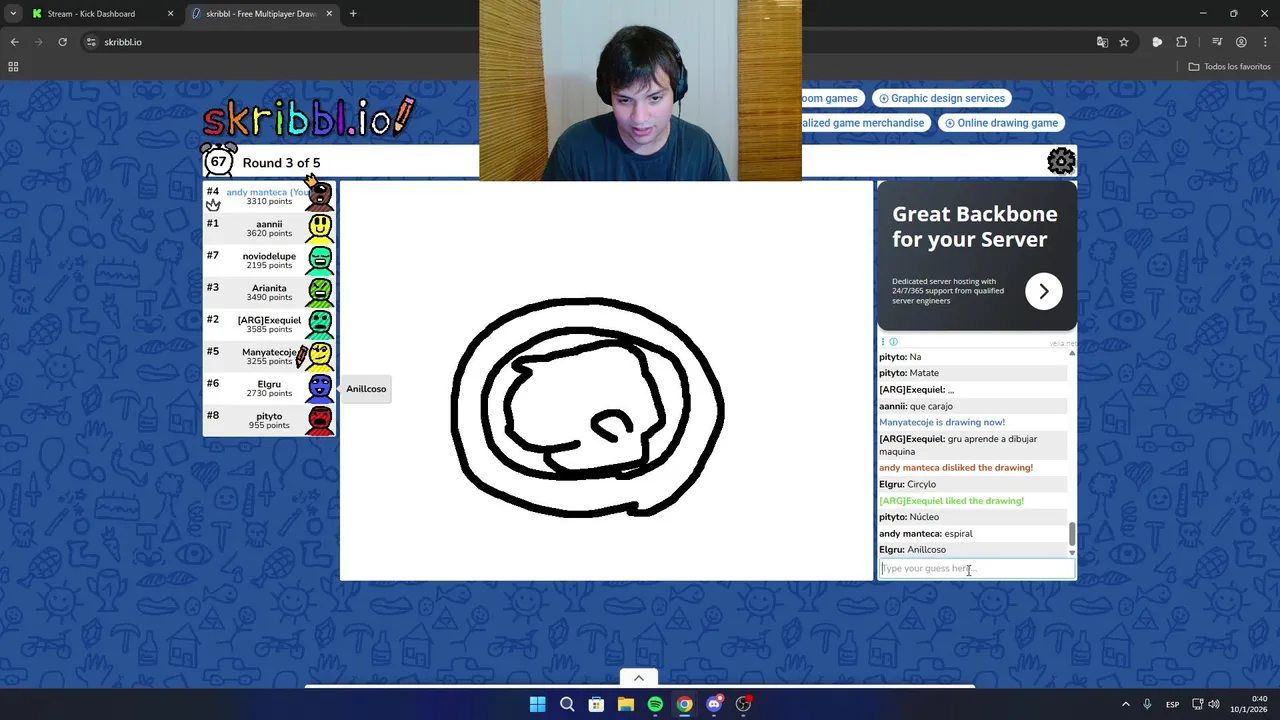This screenshot has height=720, width=1280.
Task: Open the Windows Start menu
Action: [x=537, y=704]
